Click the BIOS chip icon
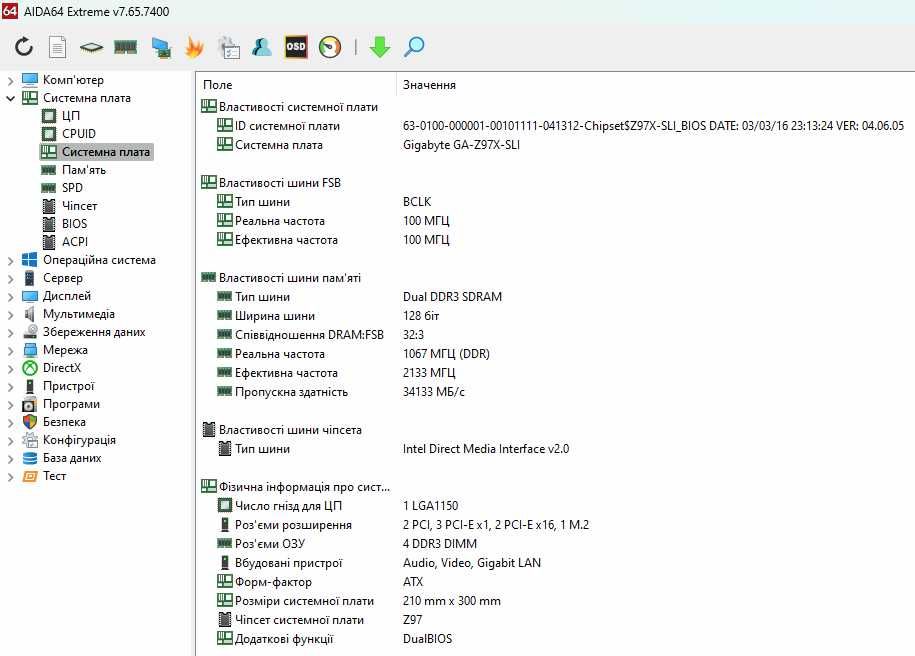 [x=49, y=224]
